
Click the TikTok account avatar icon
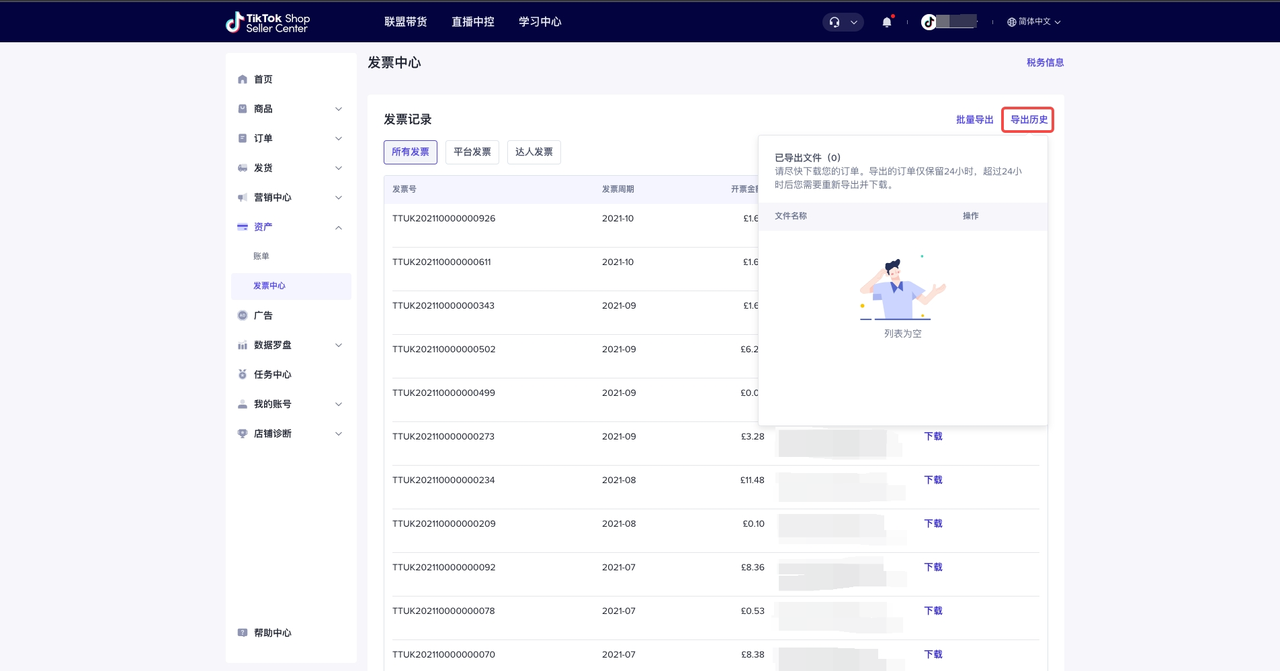tap(929, 22)
